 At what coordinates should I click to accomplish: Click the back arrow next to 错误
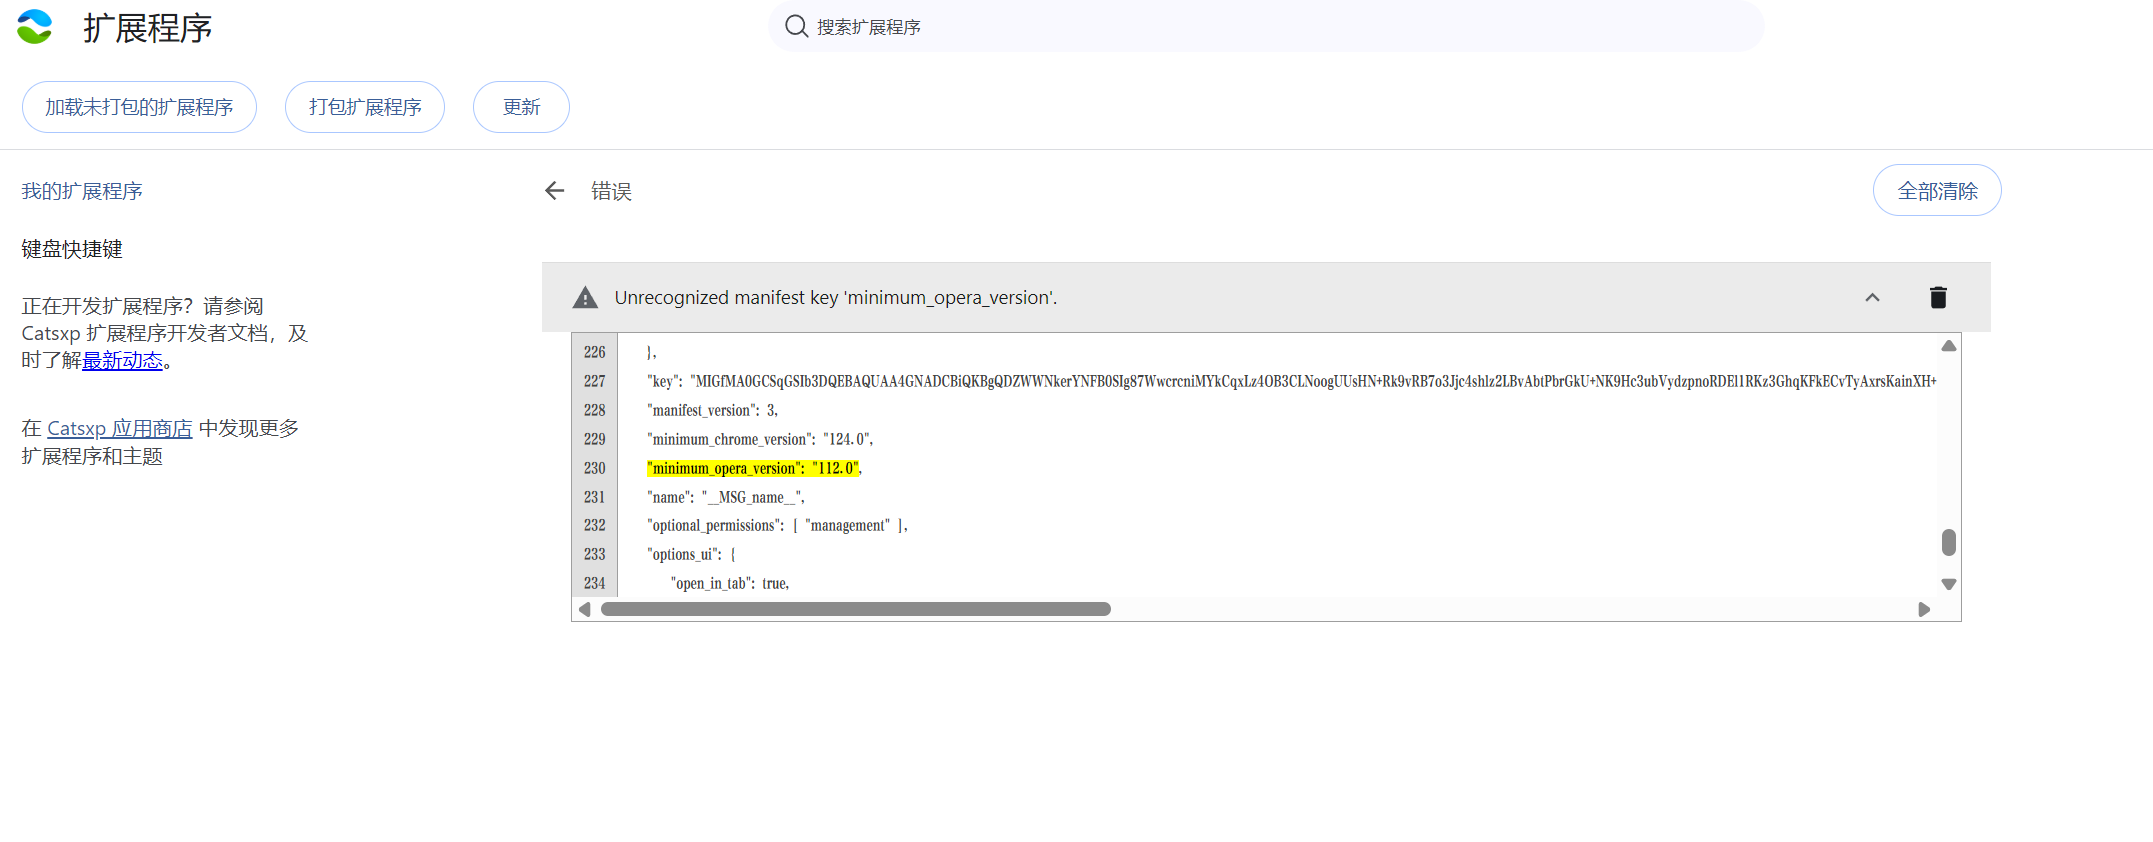pos(554,191)
